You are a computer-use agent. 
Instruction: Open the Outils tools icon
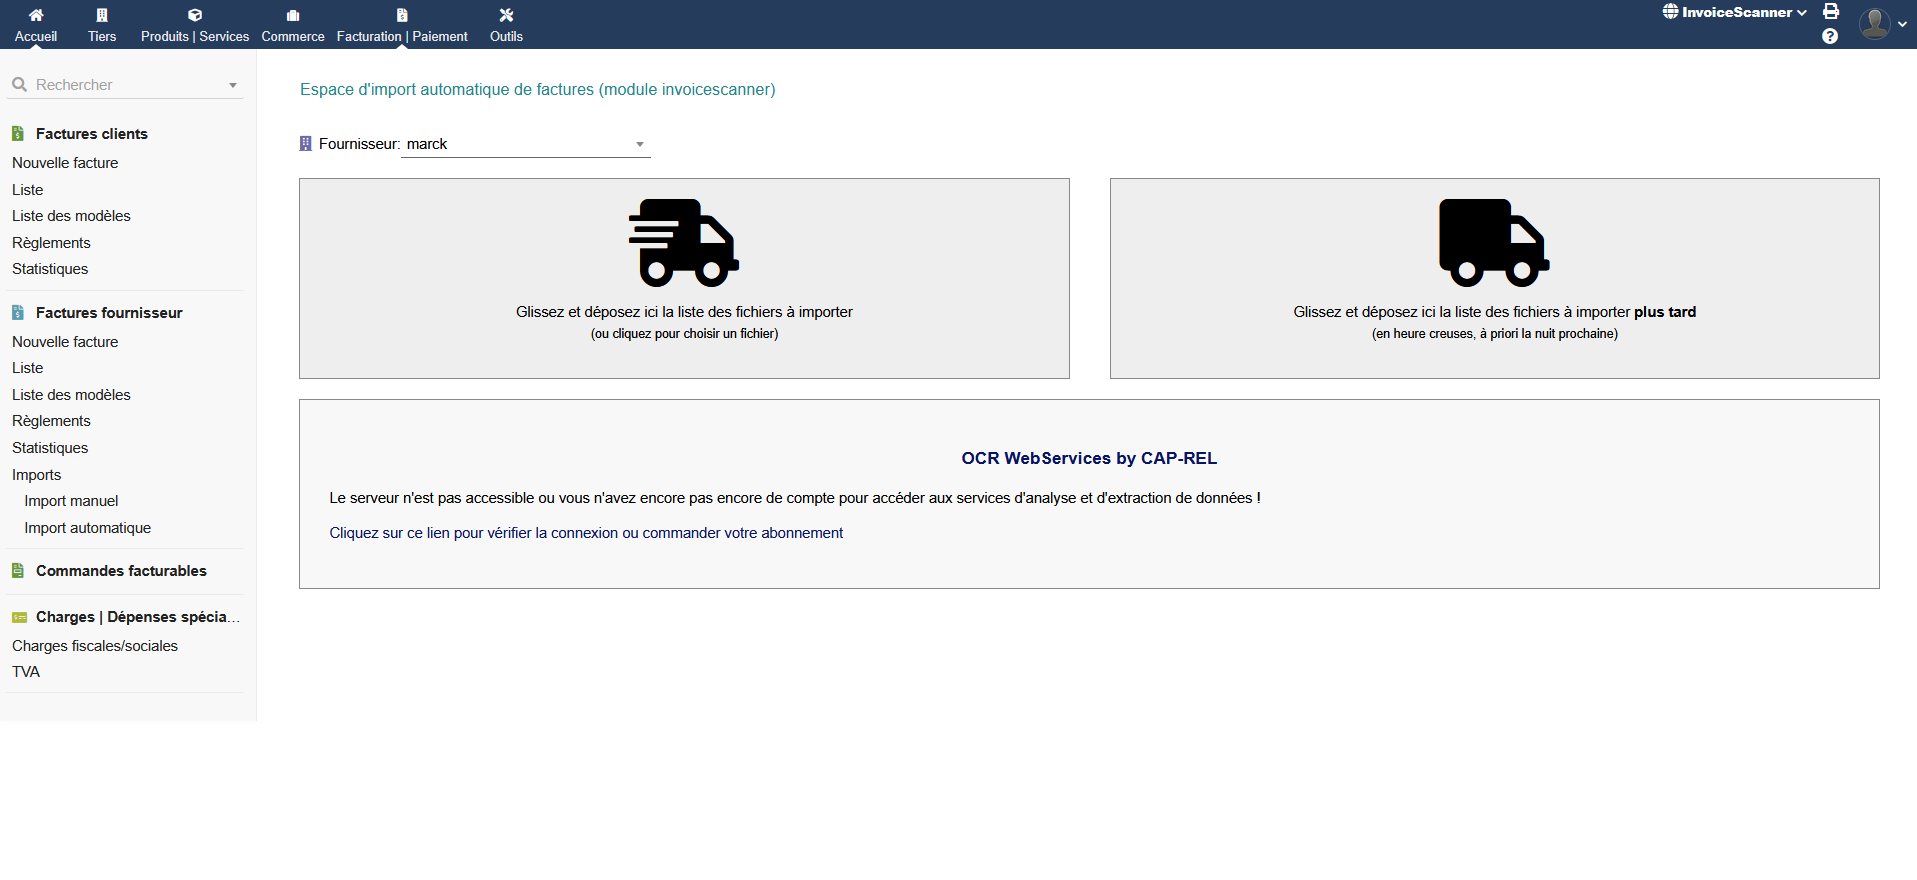tap(506, 15)
